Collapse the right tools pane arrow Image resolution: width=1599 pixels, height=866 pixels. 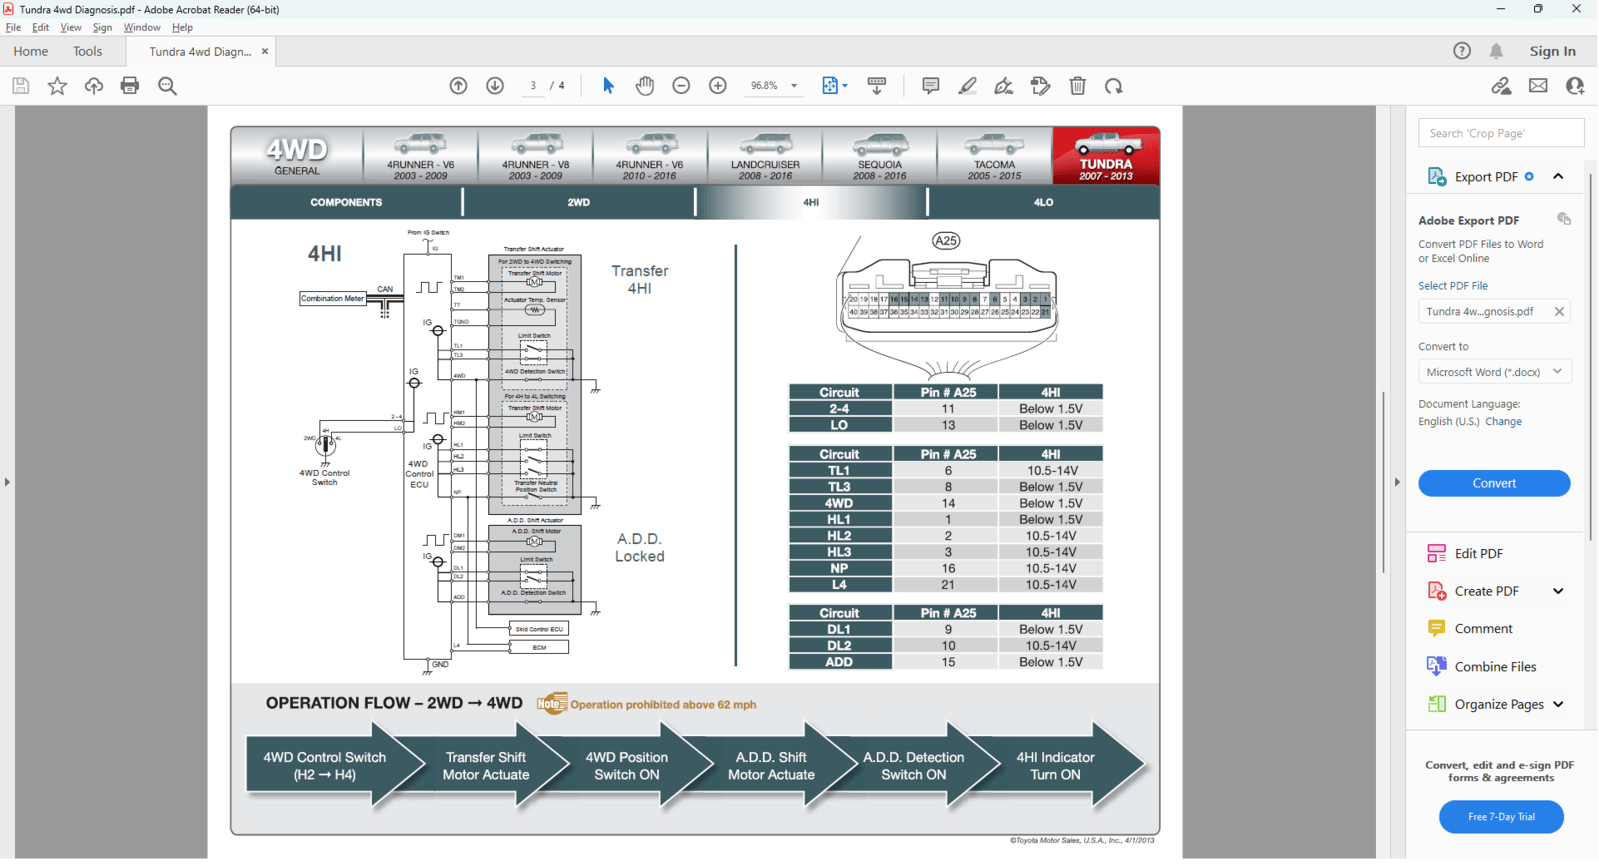(1397, 482)
